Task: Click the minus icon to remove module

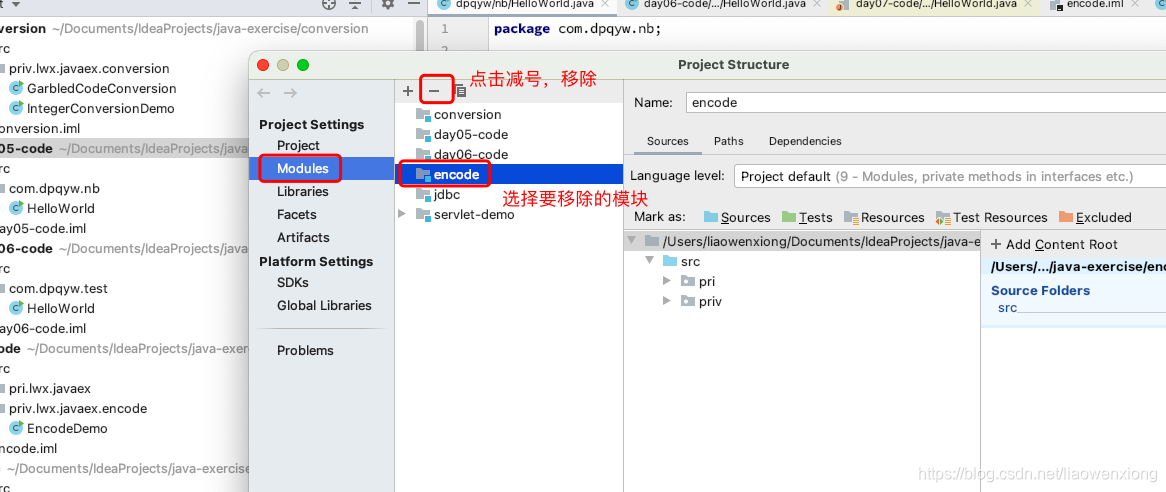Action: click(434, 91)
